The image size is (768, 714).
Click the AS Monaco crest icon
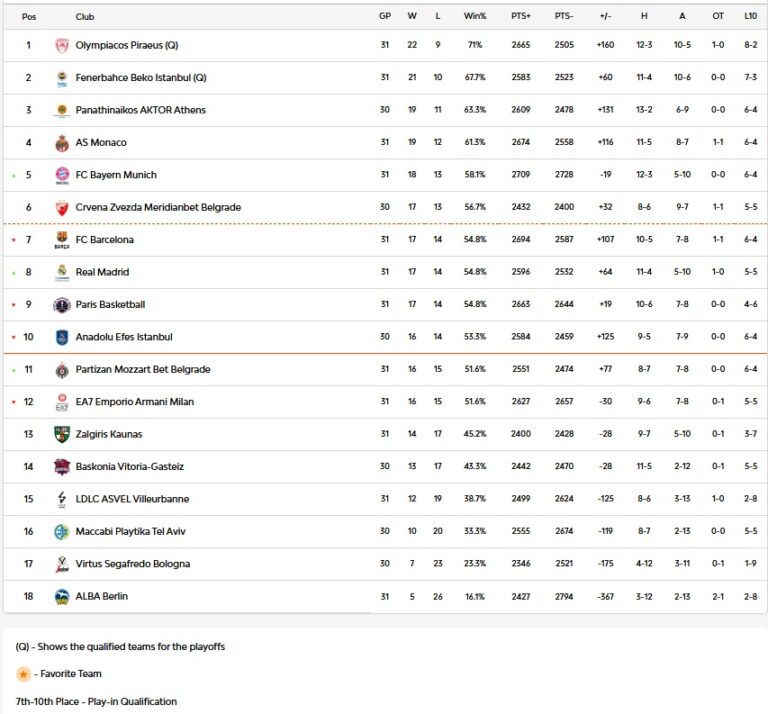coord(62,143)
